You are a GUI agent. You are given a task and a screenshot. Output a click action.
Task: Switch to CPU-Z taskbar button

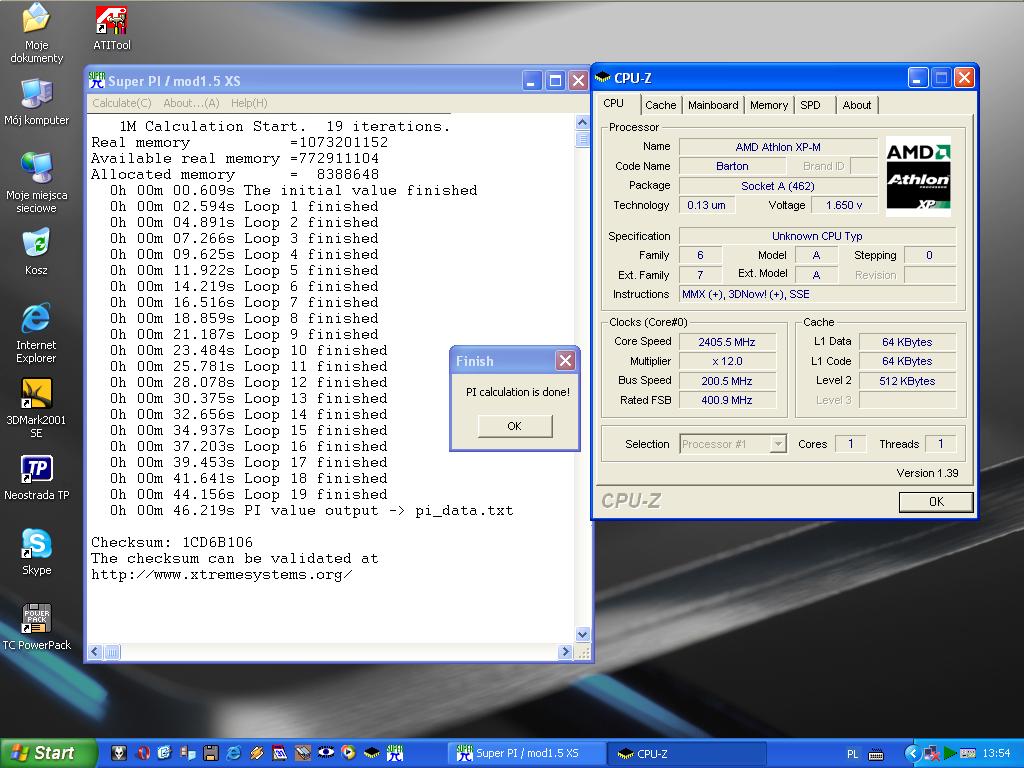tap(687, 754)
